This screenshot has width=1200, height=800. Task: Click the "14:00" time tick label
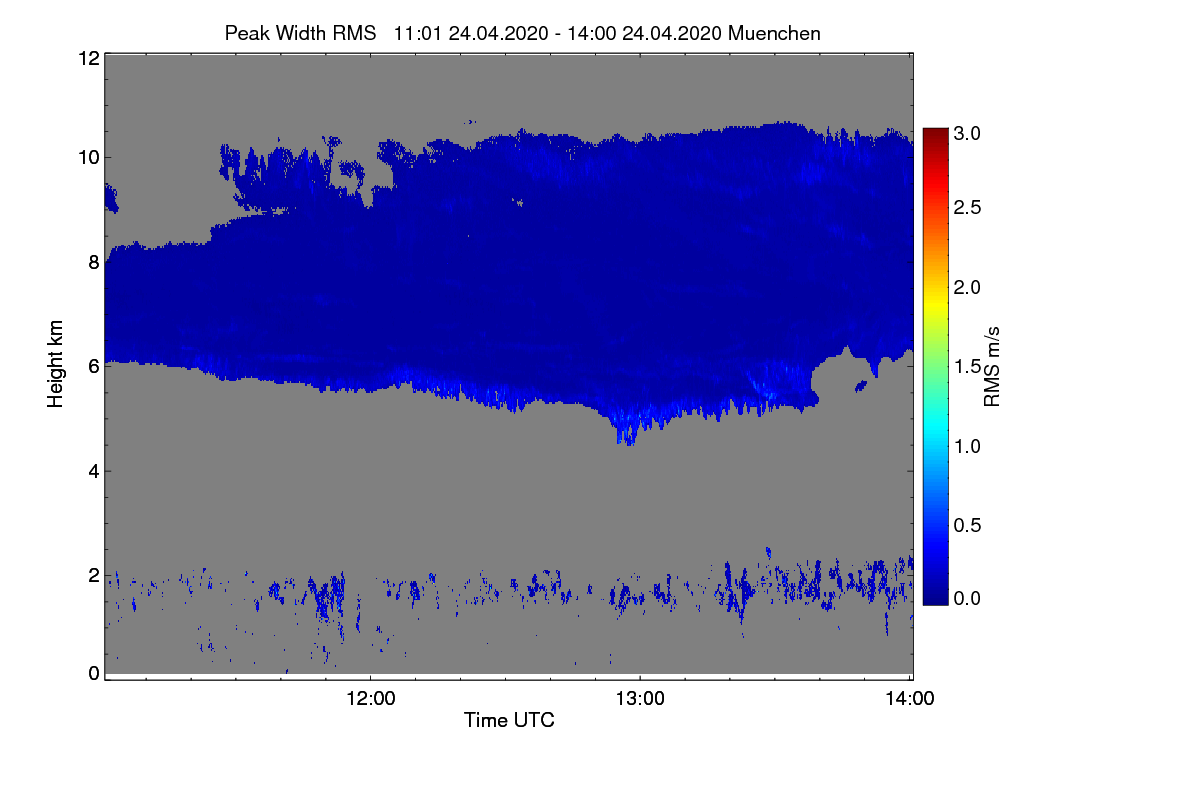(x=908, y=698)
